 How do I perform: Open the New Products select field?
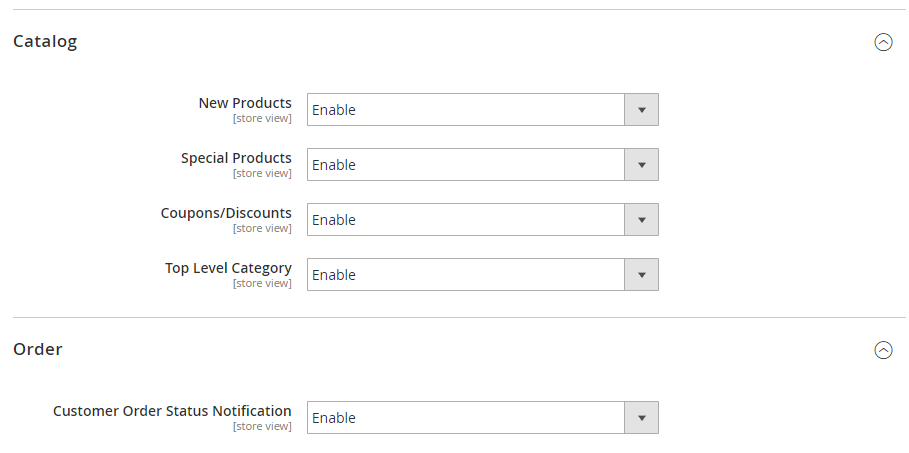click(x=482, y=110)
